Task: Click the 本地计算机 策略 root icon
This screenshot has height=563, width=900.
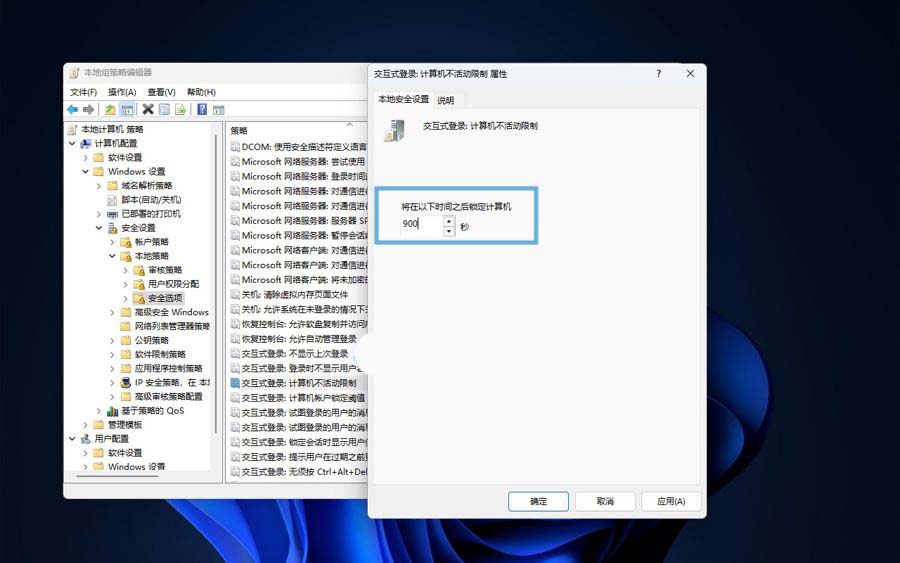Action: 73,129
